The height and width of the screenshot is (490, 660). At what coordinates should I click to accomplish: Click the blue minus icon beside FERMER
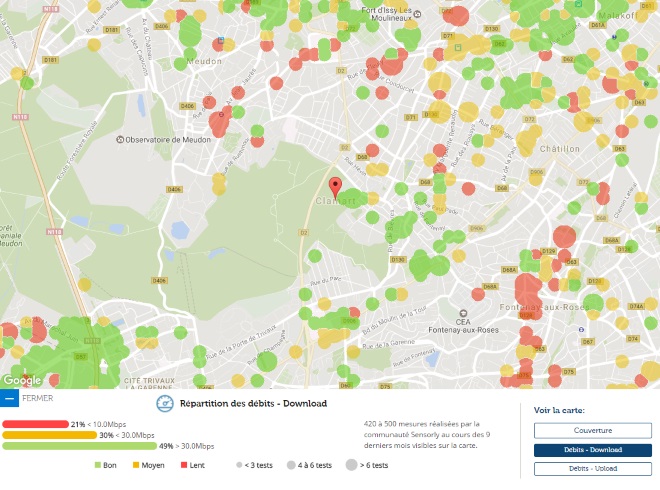point(9,398)
